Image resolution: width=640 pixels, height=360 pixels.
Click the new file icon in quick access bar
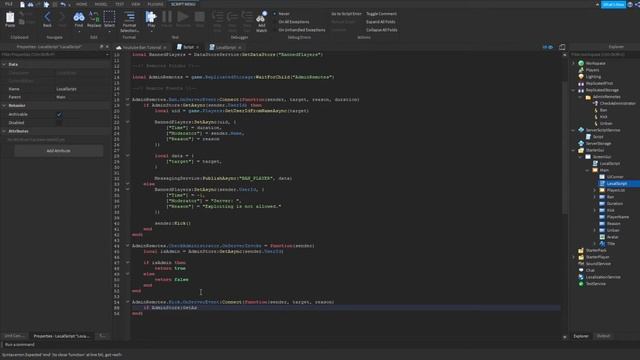[22, 4]
